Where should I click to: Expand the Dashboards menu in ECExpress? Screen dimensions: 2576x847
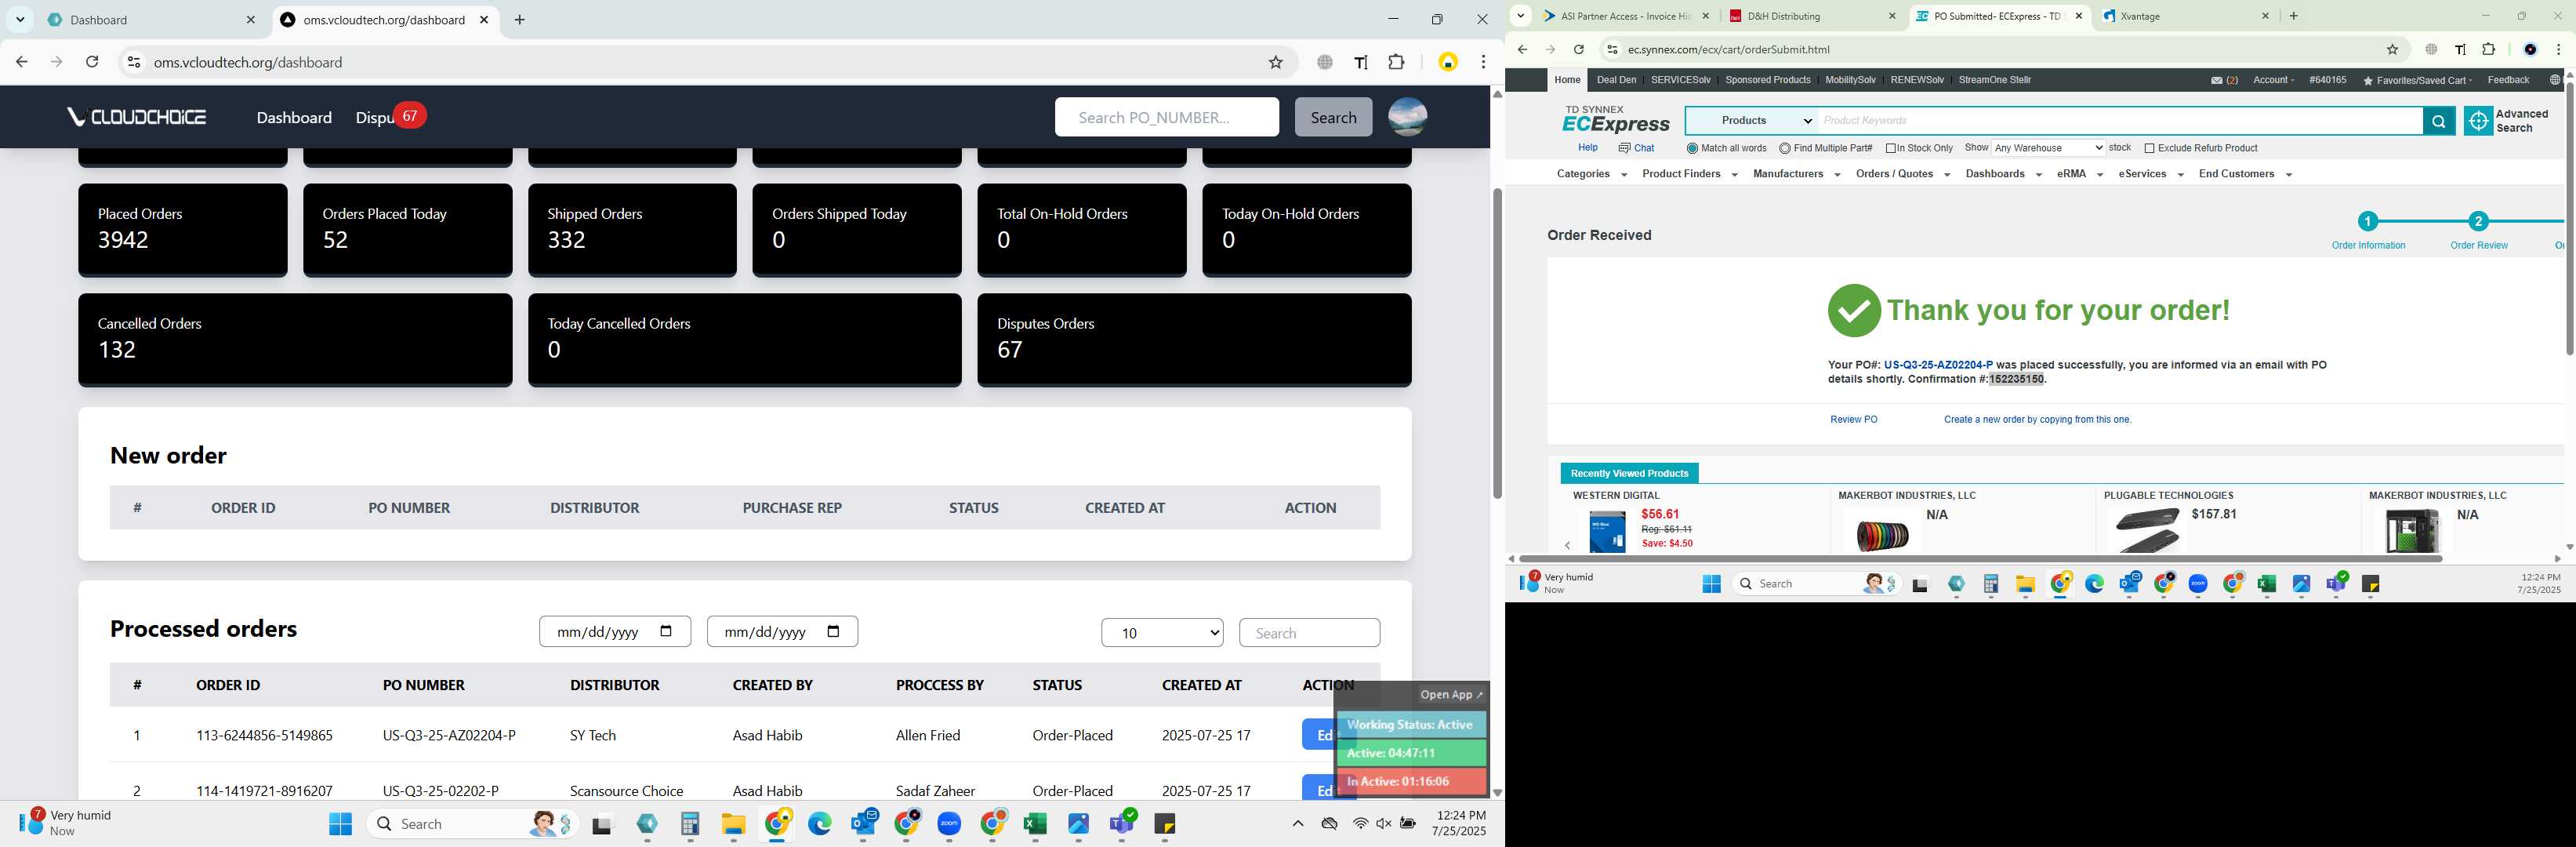pyautogui.click(x=2003, y=174)
